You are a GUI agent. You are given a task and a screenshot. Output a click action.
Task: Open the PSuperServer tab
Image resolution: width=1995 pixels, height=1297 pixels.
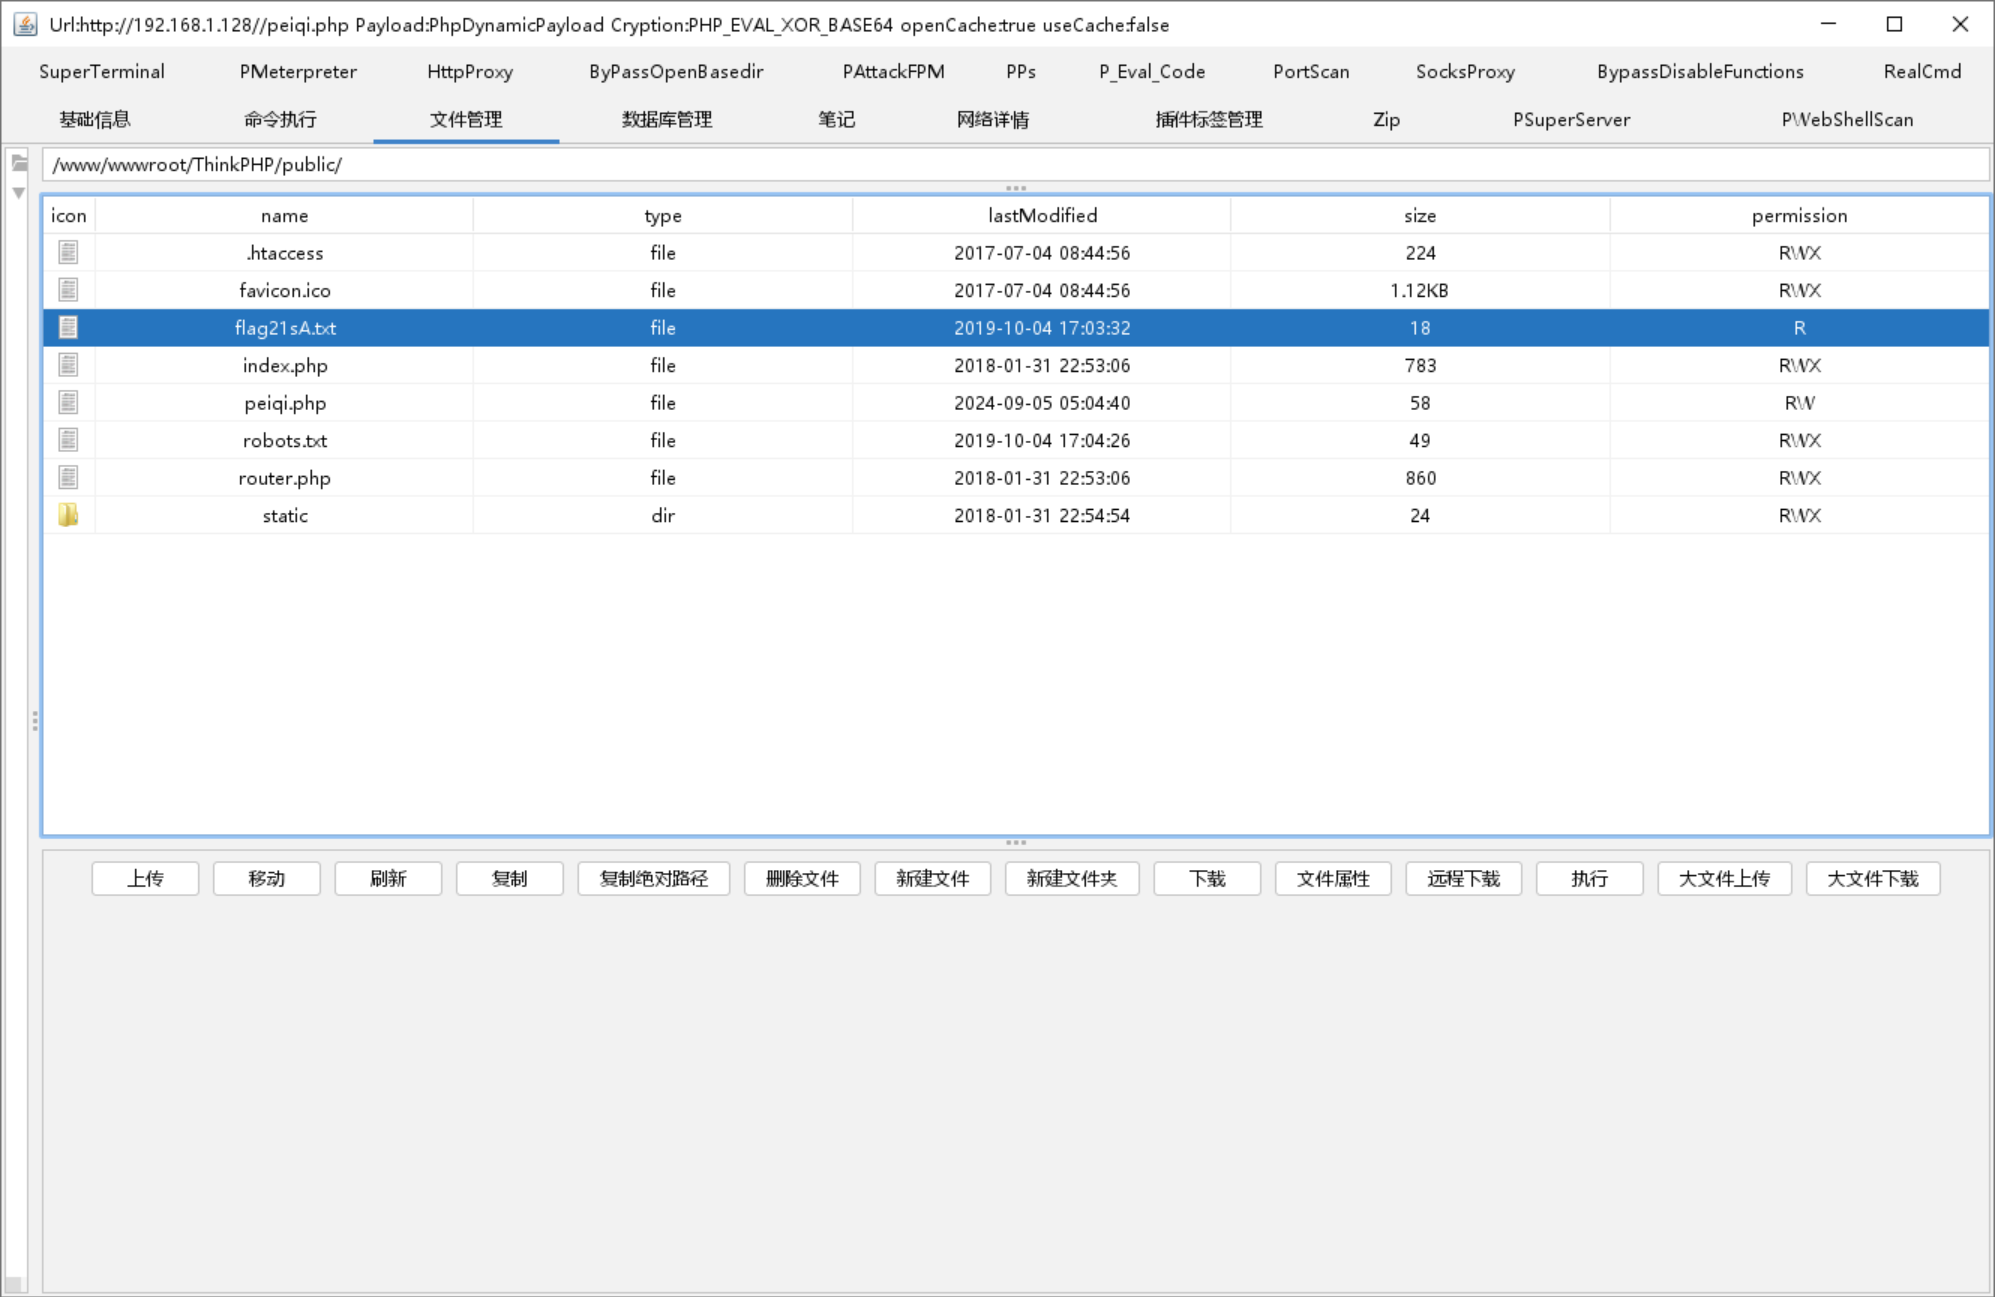coord(1571,120)
